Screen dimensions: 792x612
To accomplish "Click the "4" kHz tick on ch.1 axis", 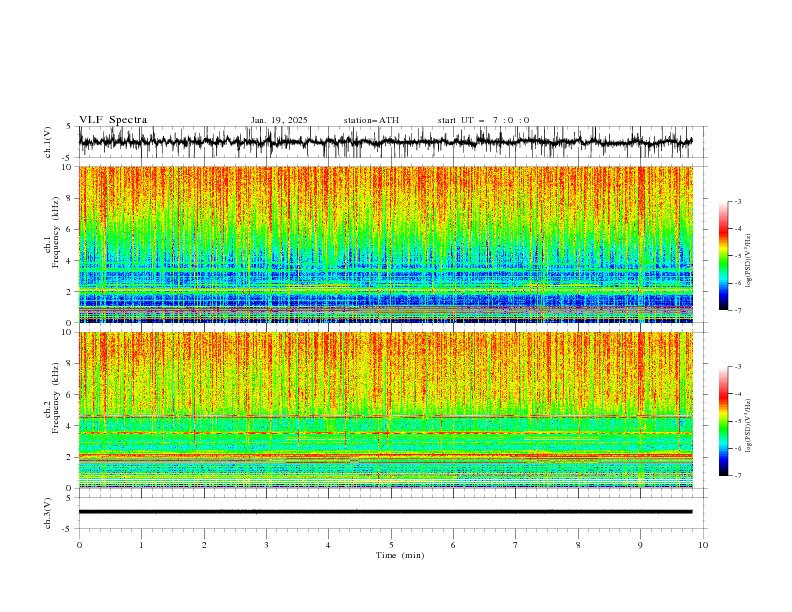I will 71,261.
